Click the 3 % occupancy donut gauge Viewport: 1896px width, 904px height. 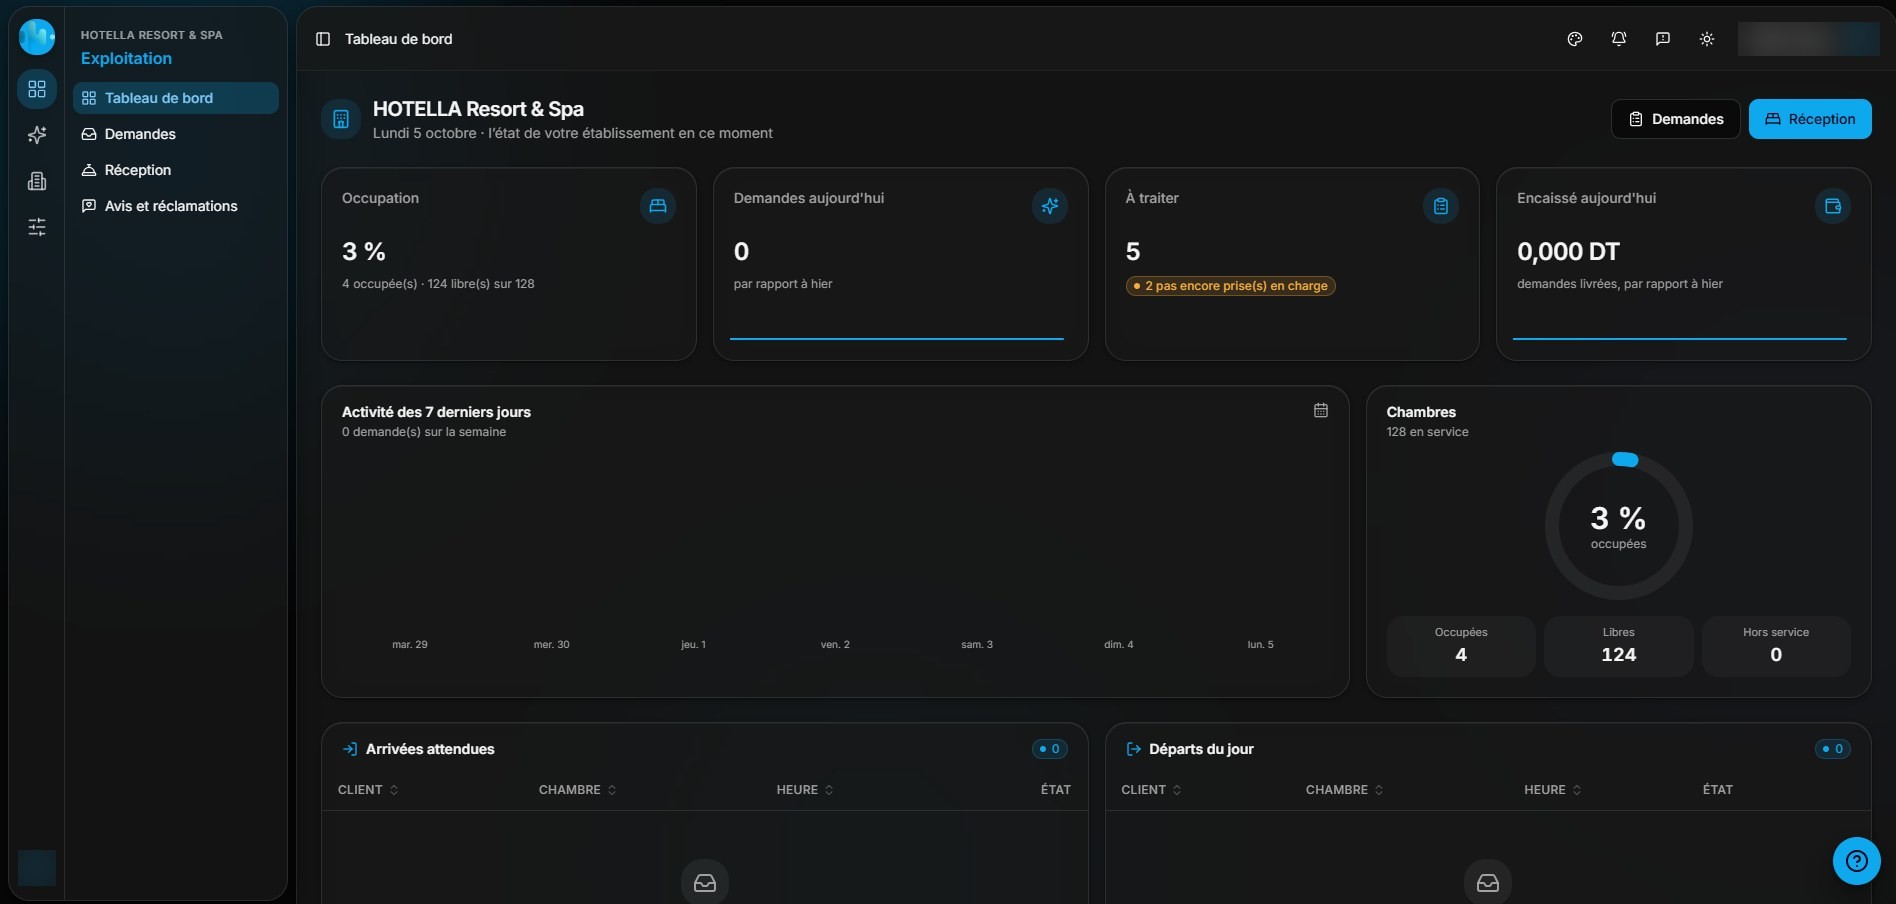[1619, 526]
